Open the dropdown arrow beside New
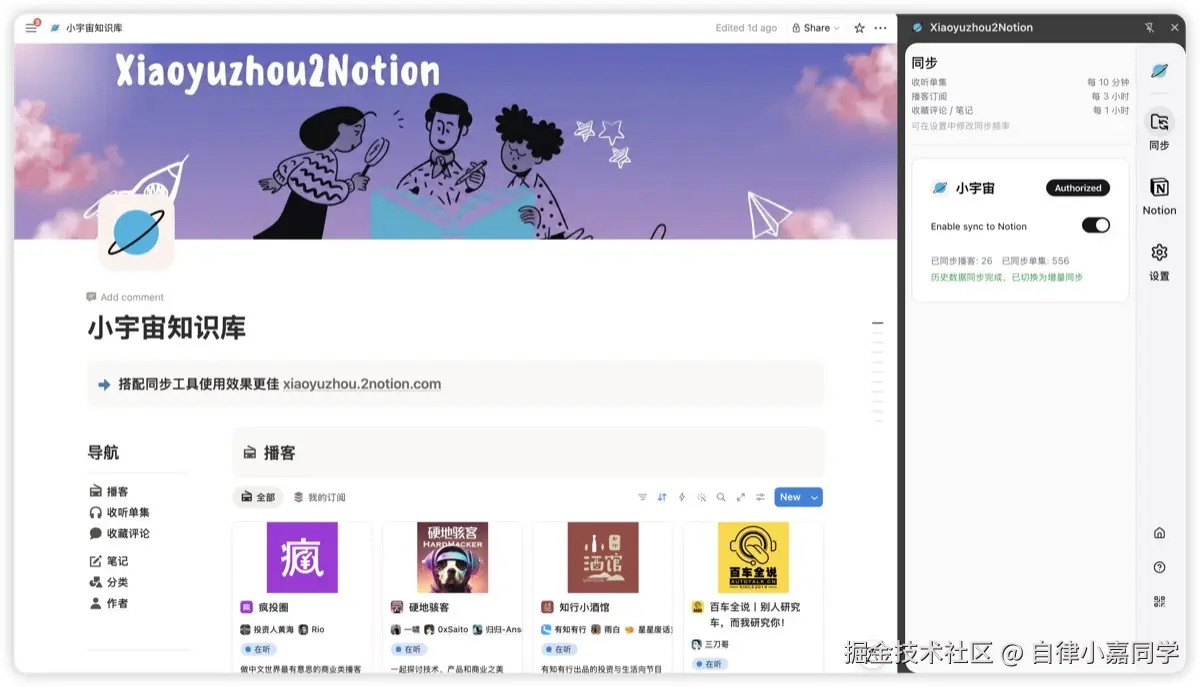 [815, 497]
